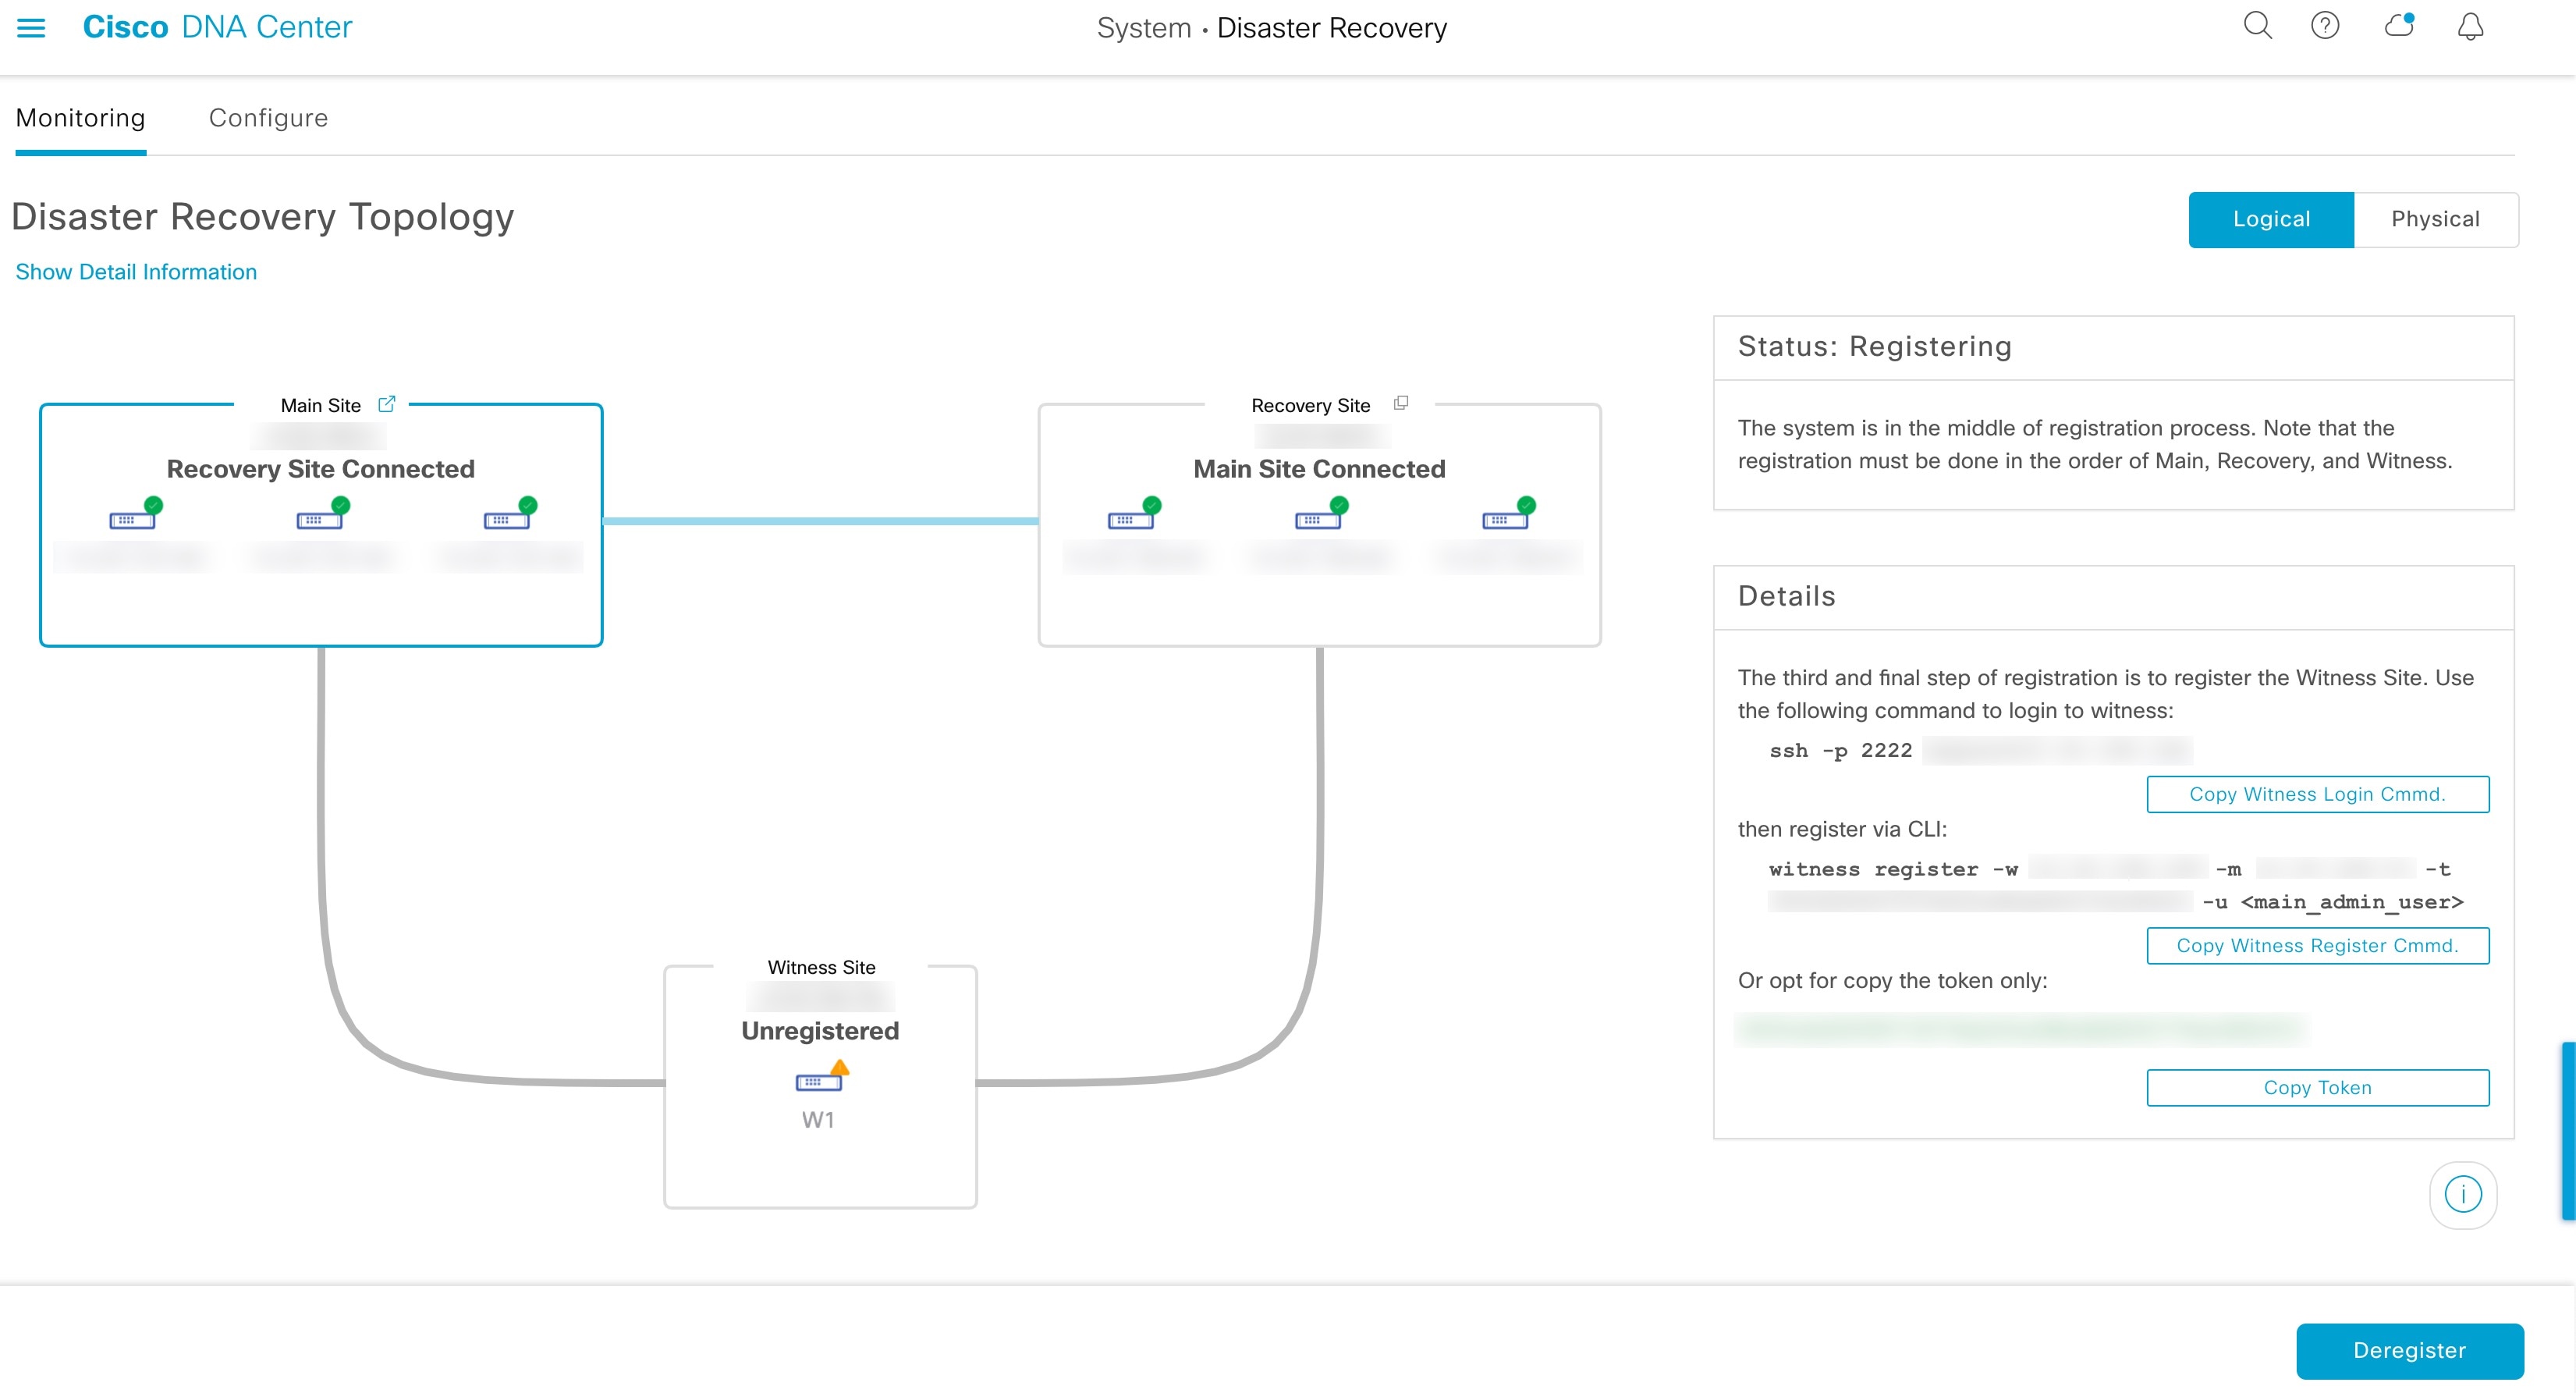Open the info circle at bottom right
The image size is (2576, 1393).
coord(2463,1193)
